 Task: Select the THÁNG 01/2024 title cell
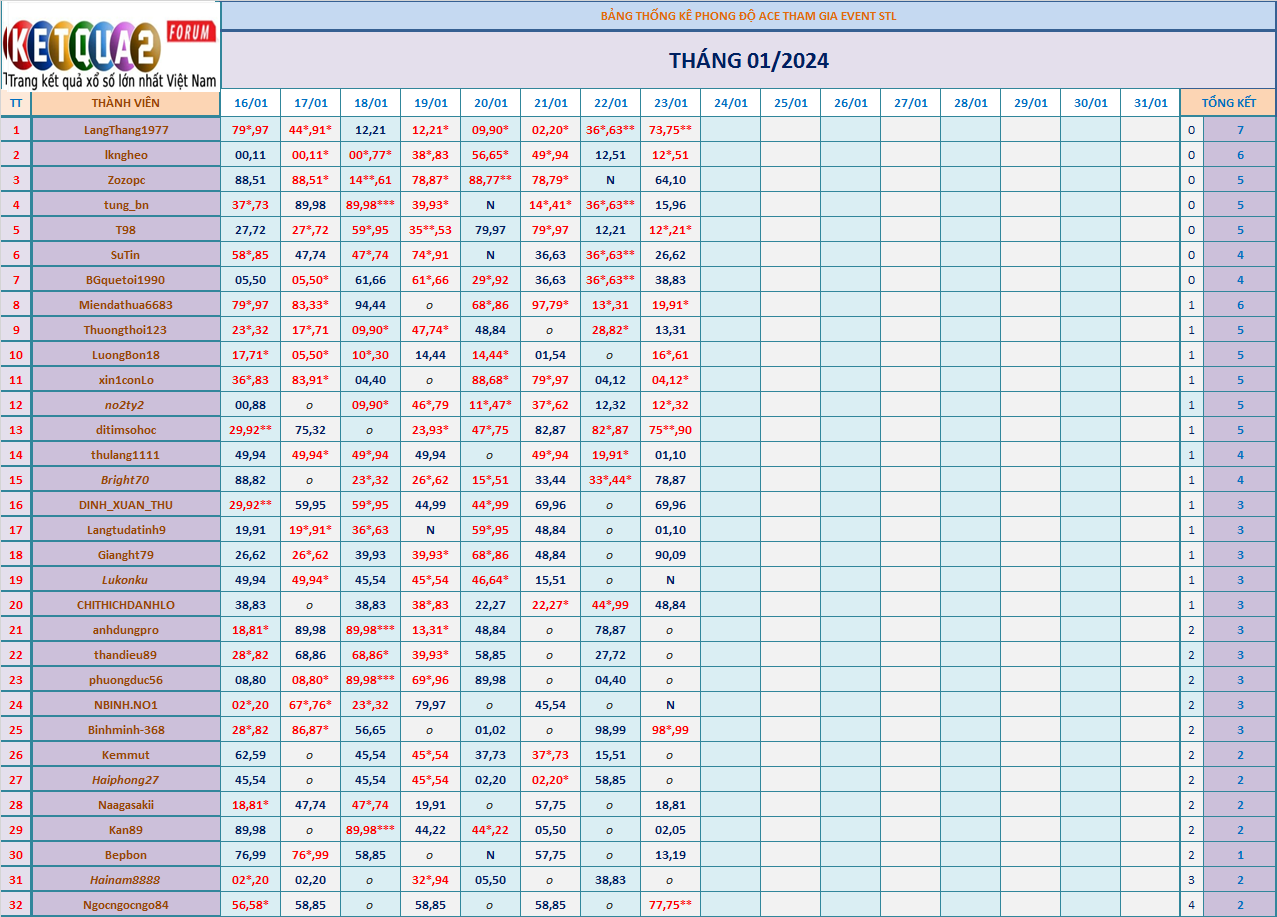(x=748, y=61)
